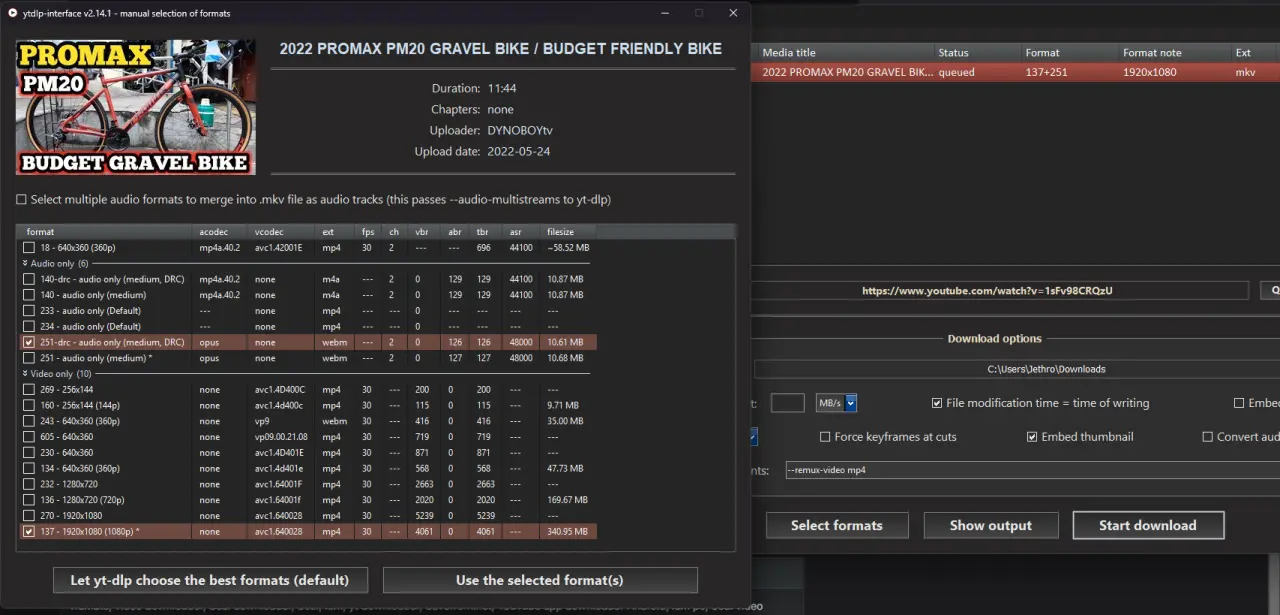Sort formats by the fps column
Viewport: 1280px width, 615px height.
[368, 232]
